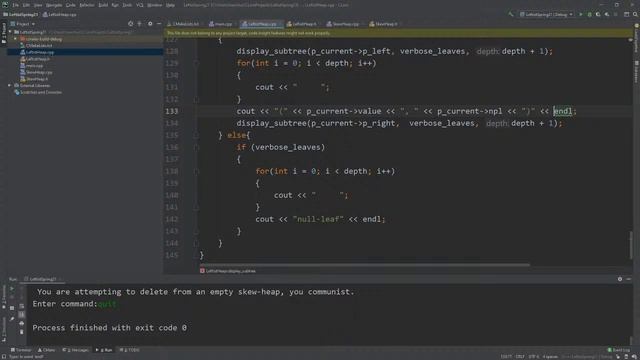Switch to main.cpp editor tab
Viewport: 640px width, 360px height.
coord(221,24)
